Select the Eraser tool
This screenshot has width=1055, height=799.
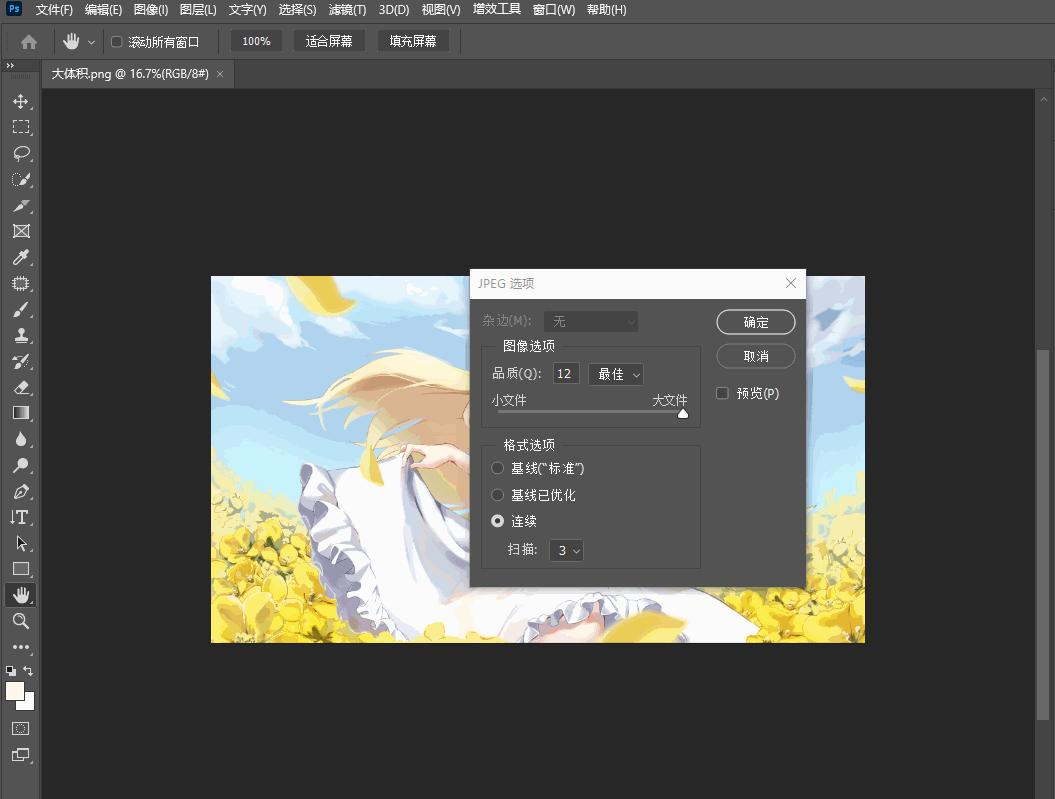(21, 387)
